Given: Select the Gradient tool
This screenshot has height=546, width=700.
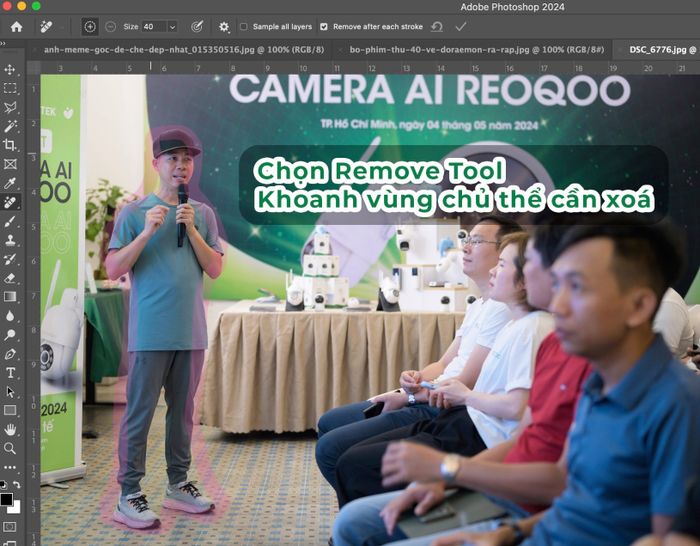Looking at the screenshot, I should tap(10, 296).
